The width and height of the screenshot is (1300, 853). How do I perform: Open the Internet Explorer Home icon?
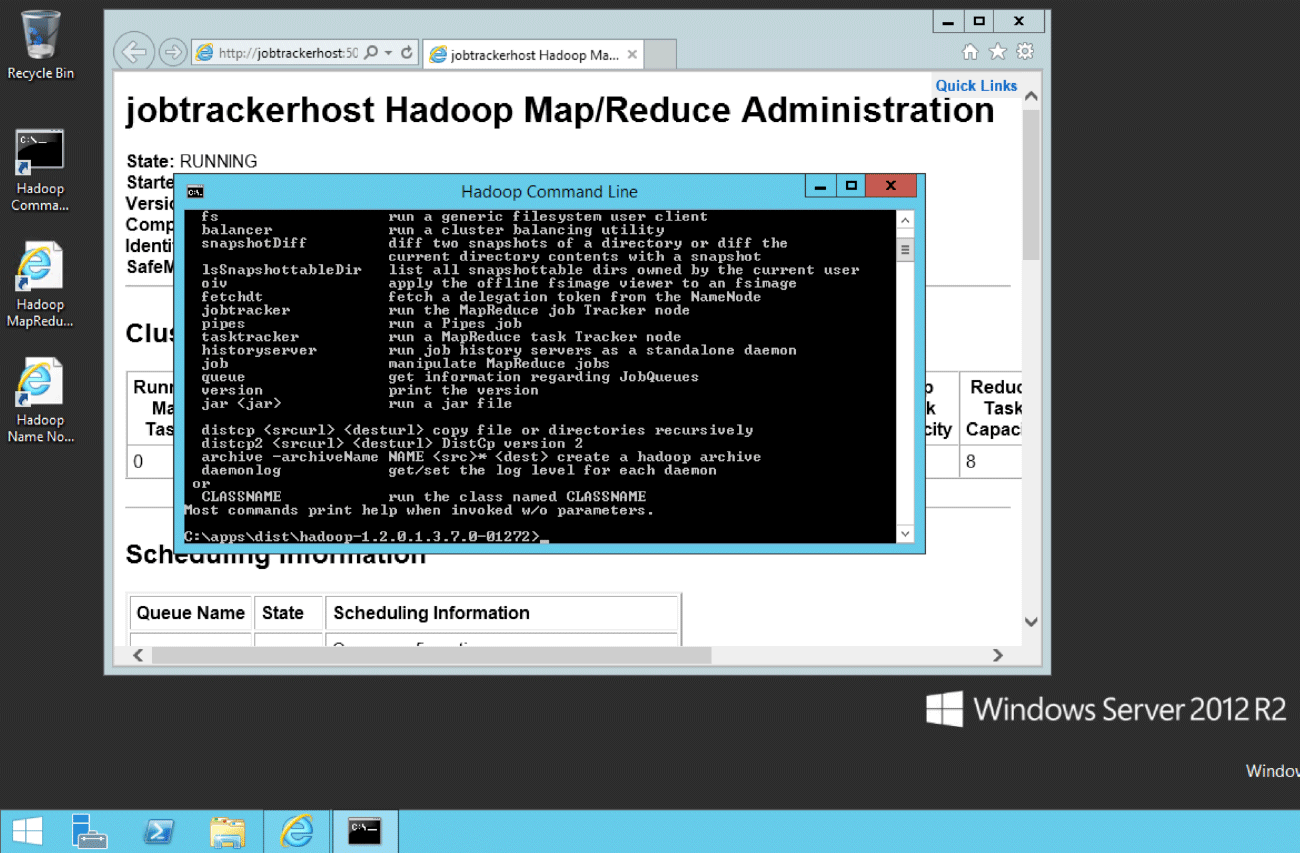[x=970, y=51]
